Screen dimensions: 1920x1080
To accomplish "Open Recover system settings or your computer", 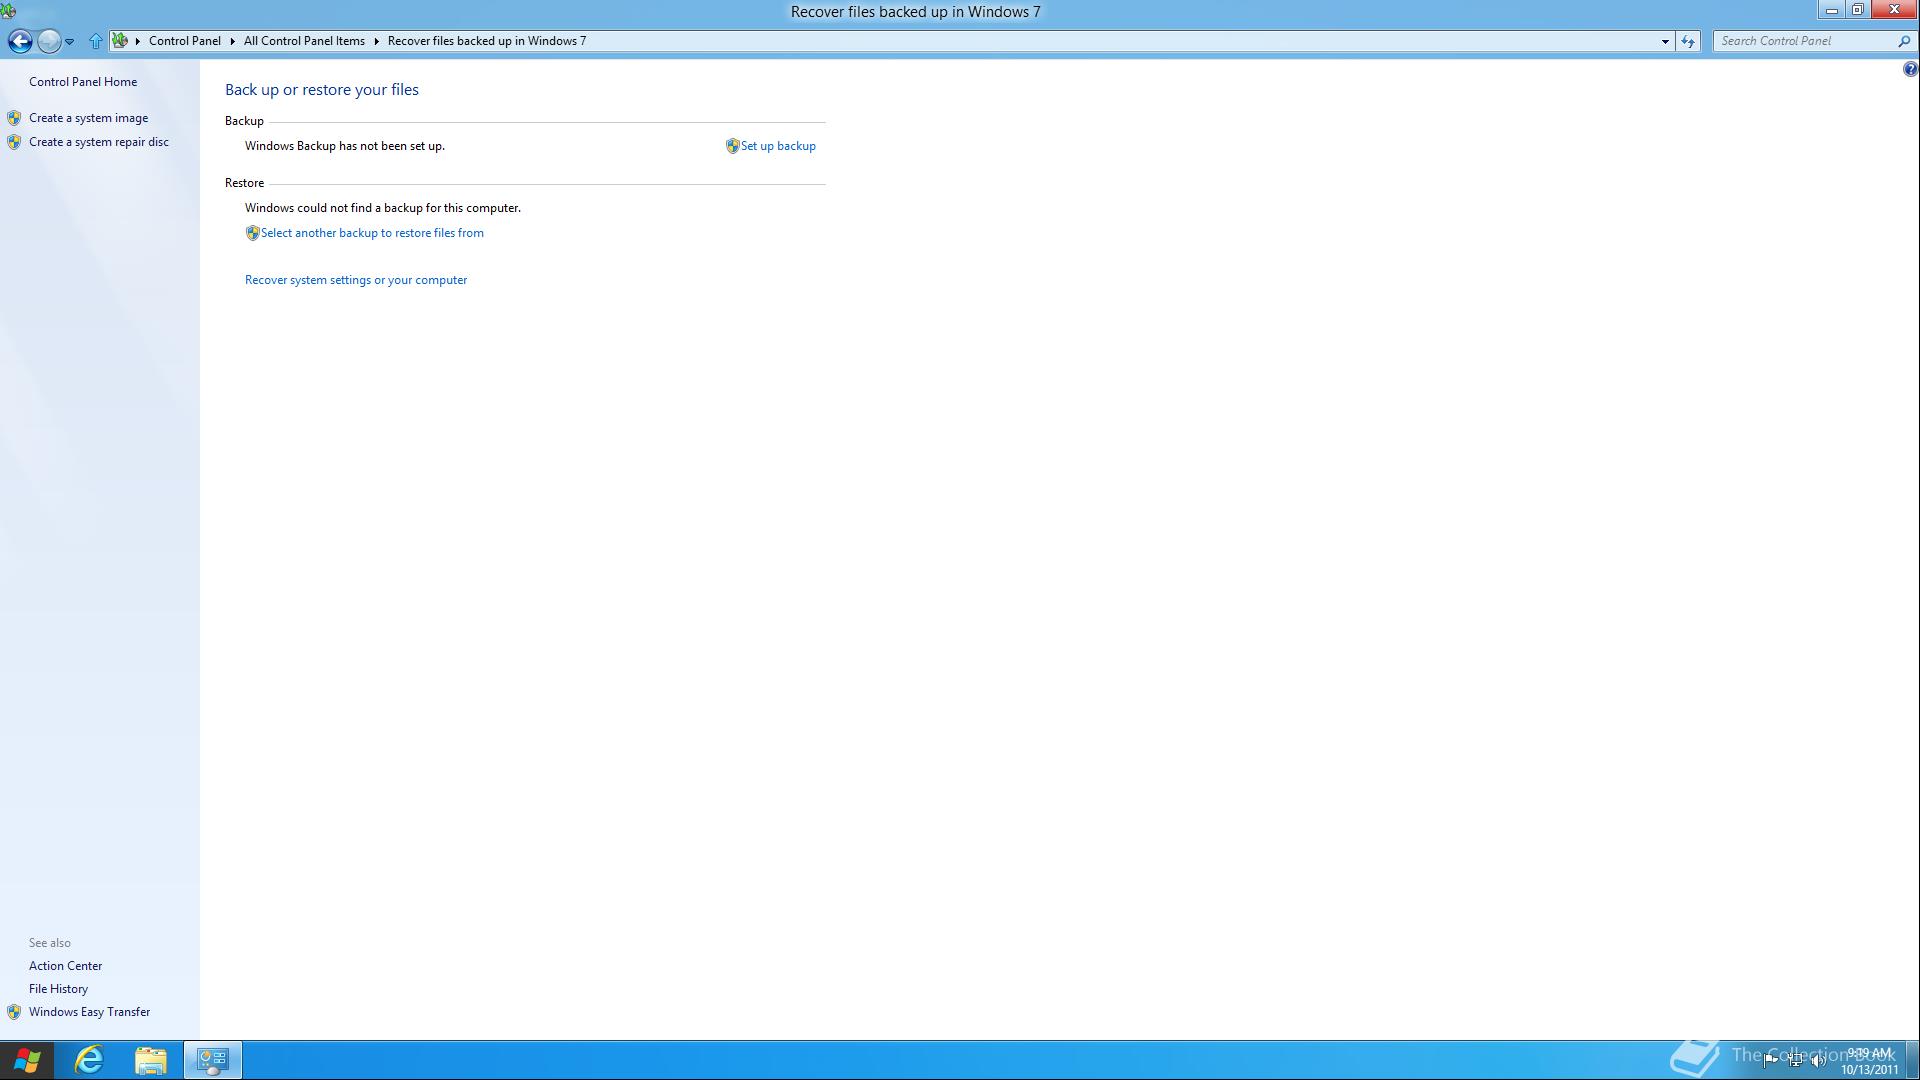I will (356, 280).
